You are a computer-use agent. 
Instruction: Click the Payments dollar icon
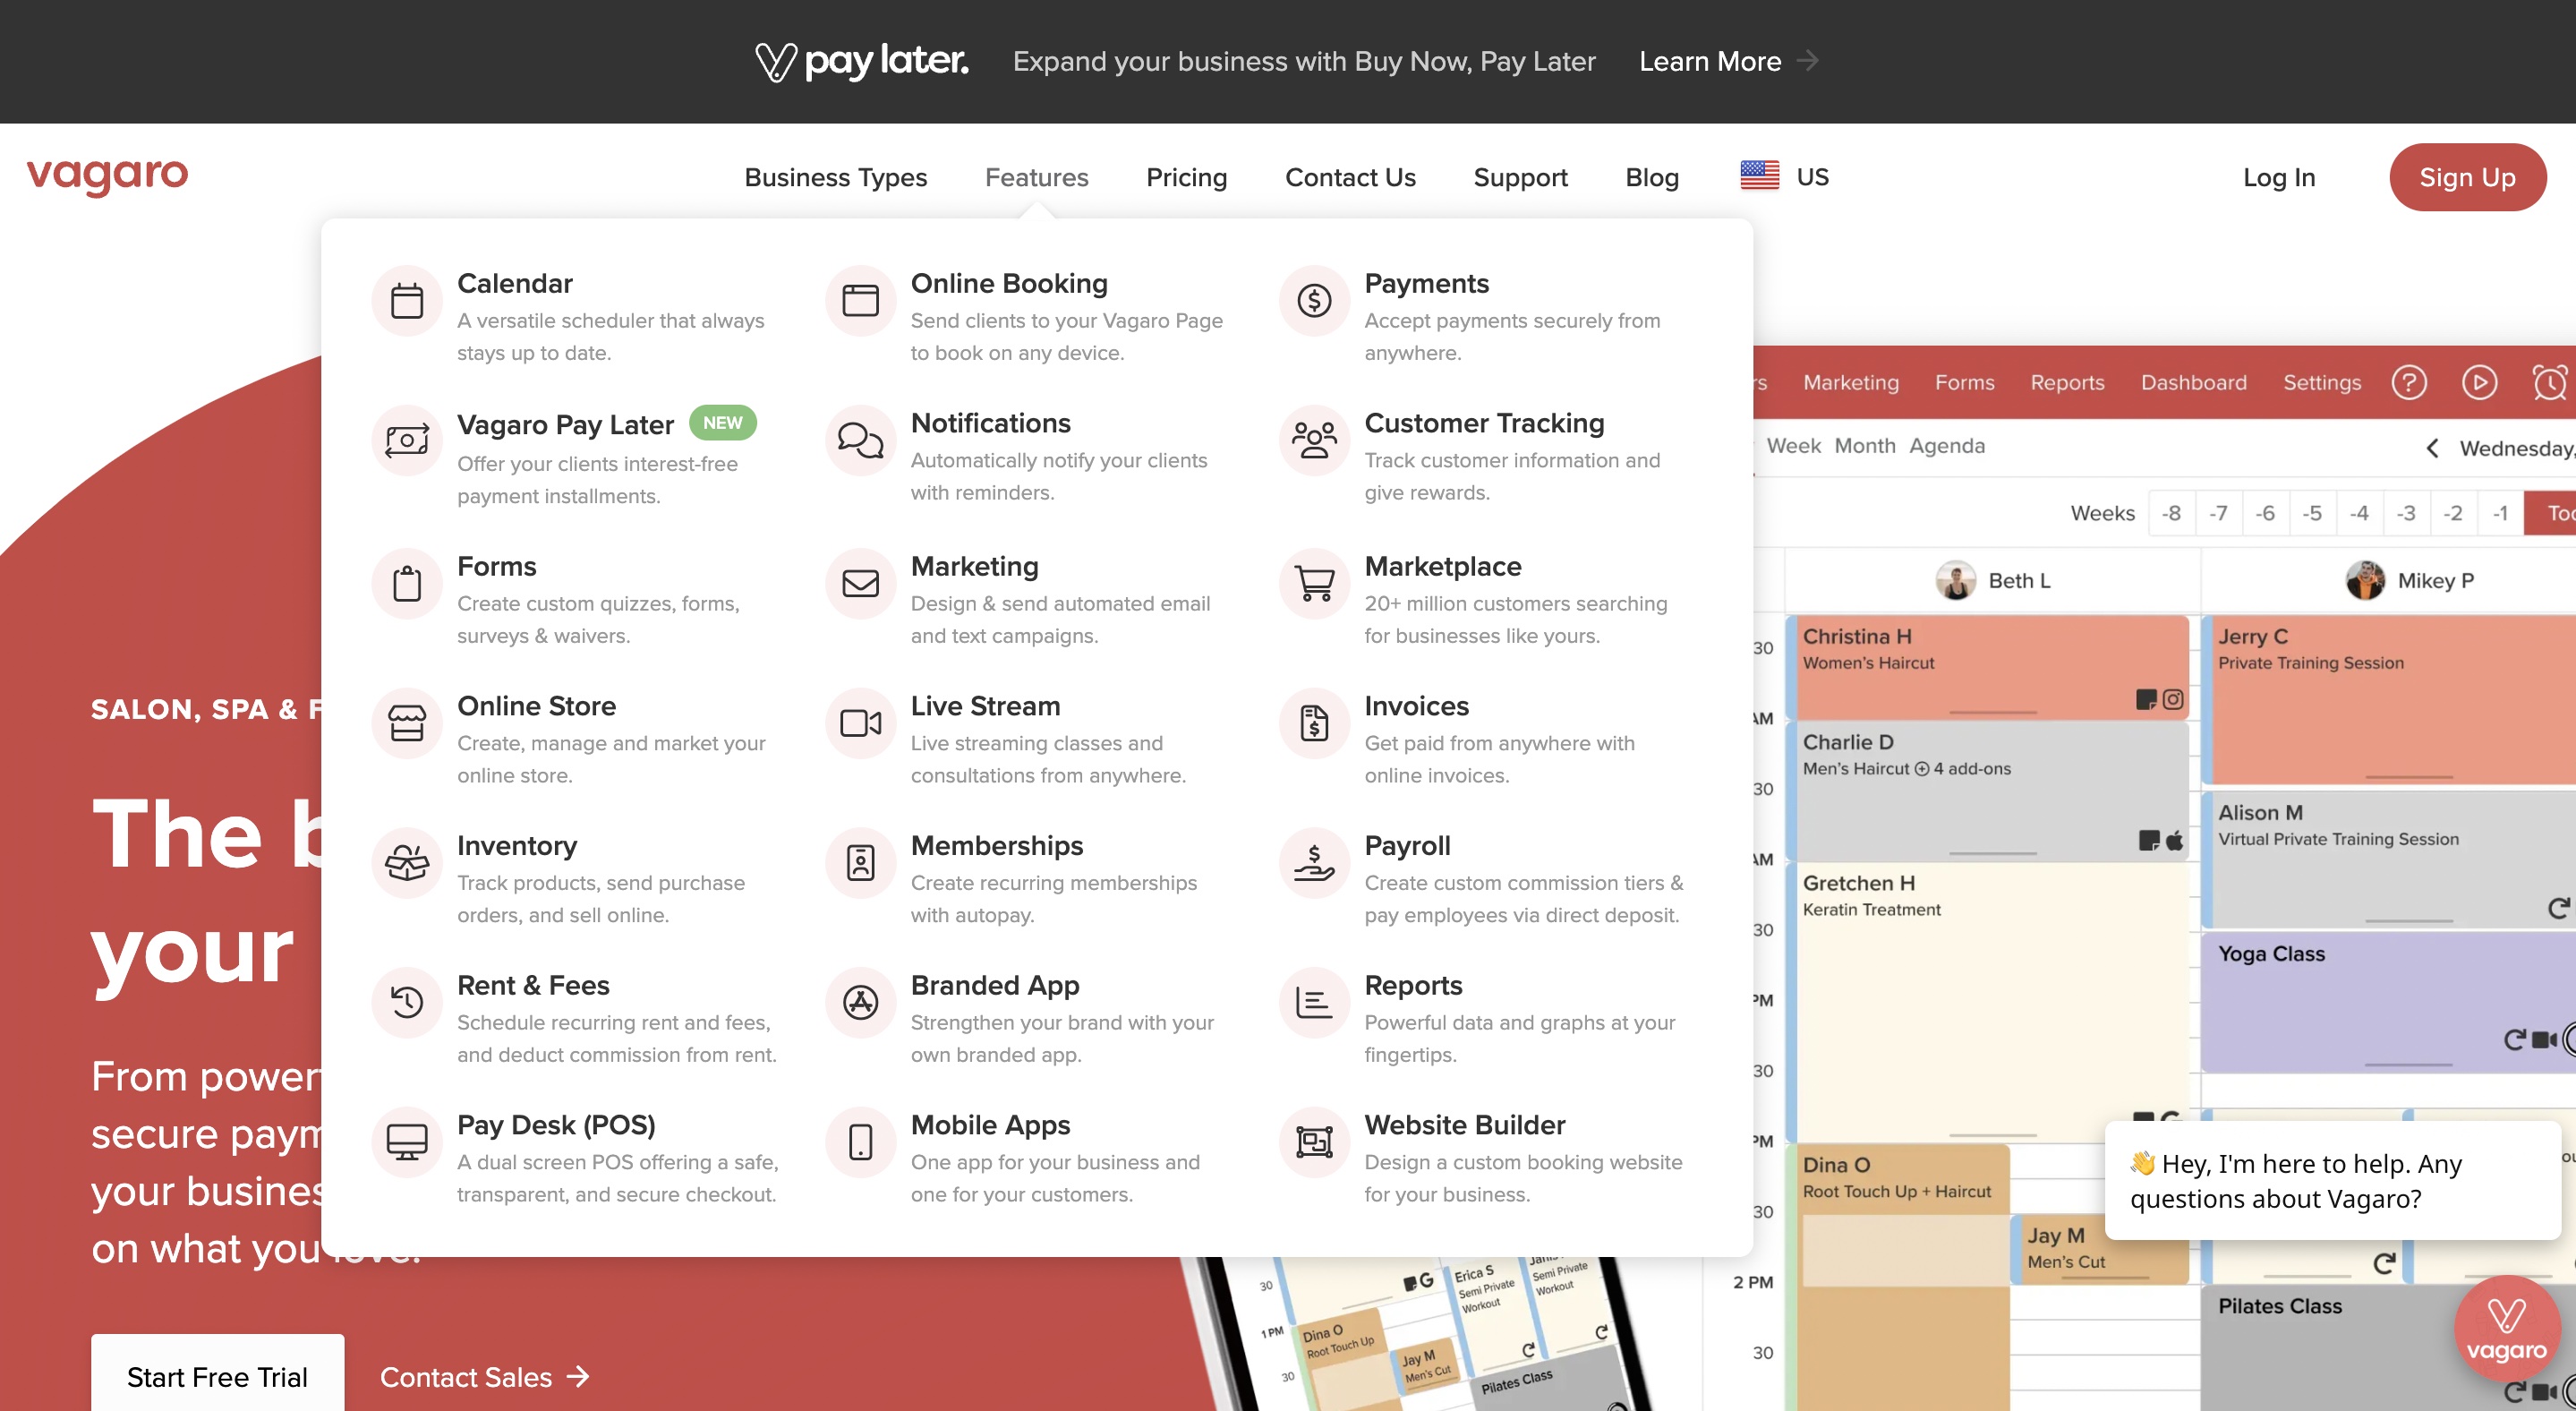click(1314, 300)
